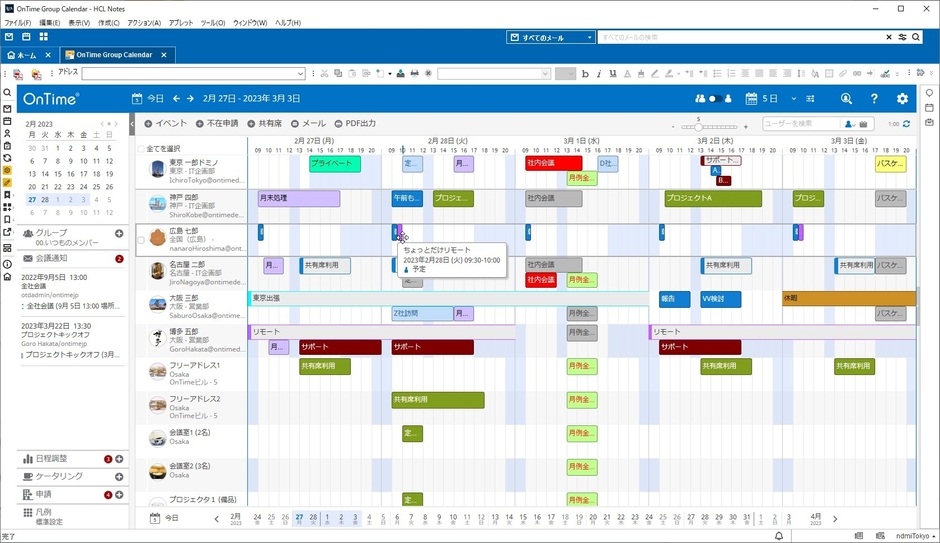
Task: Click the 共有席 button
Action: pyautogui.click(x=264, y=123)
